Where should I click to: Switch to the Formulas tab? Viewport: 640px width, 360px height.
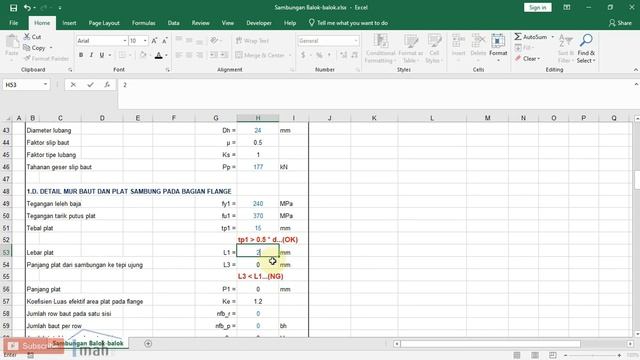tap(144, 23)
